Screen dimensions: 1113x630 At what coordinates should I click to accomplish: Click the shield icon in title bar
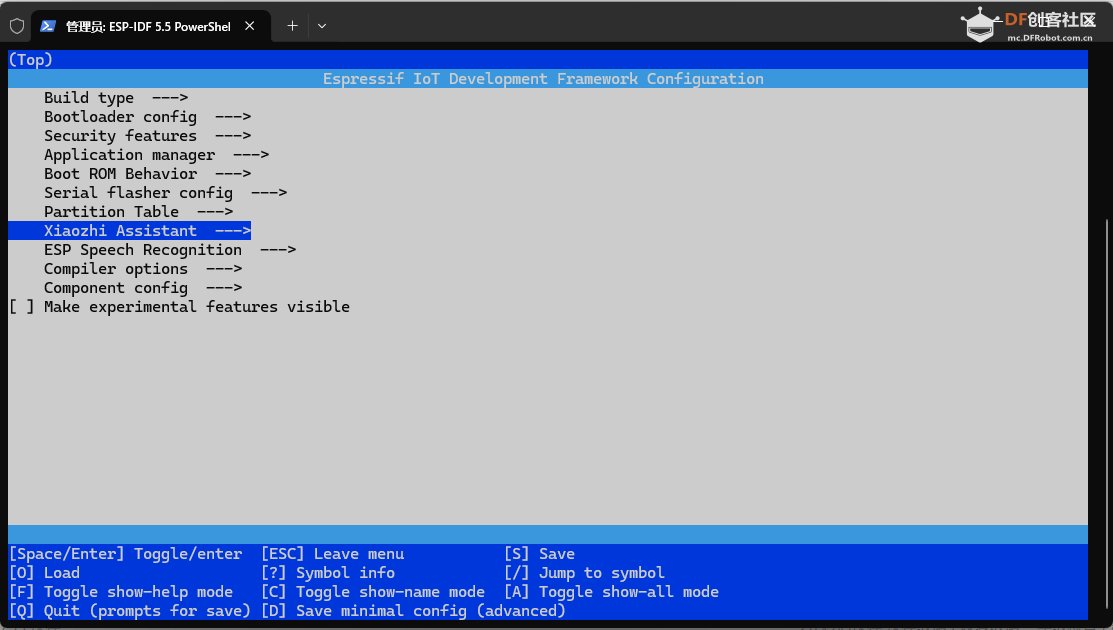tap(17, 26)
